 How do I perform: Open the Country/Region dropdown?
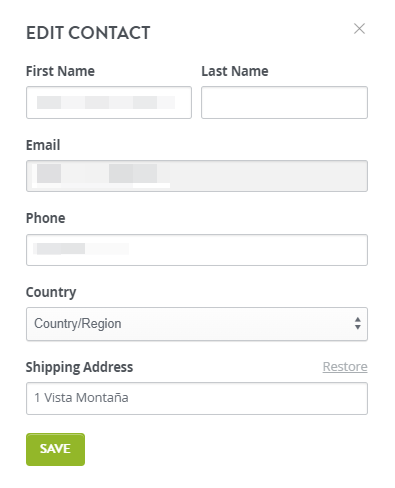[x=197, y=324]
